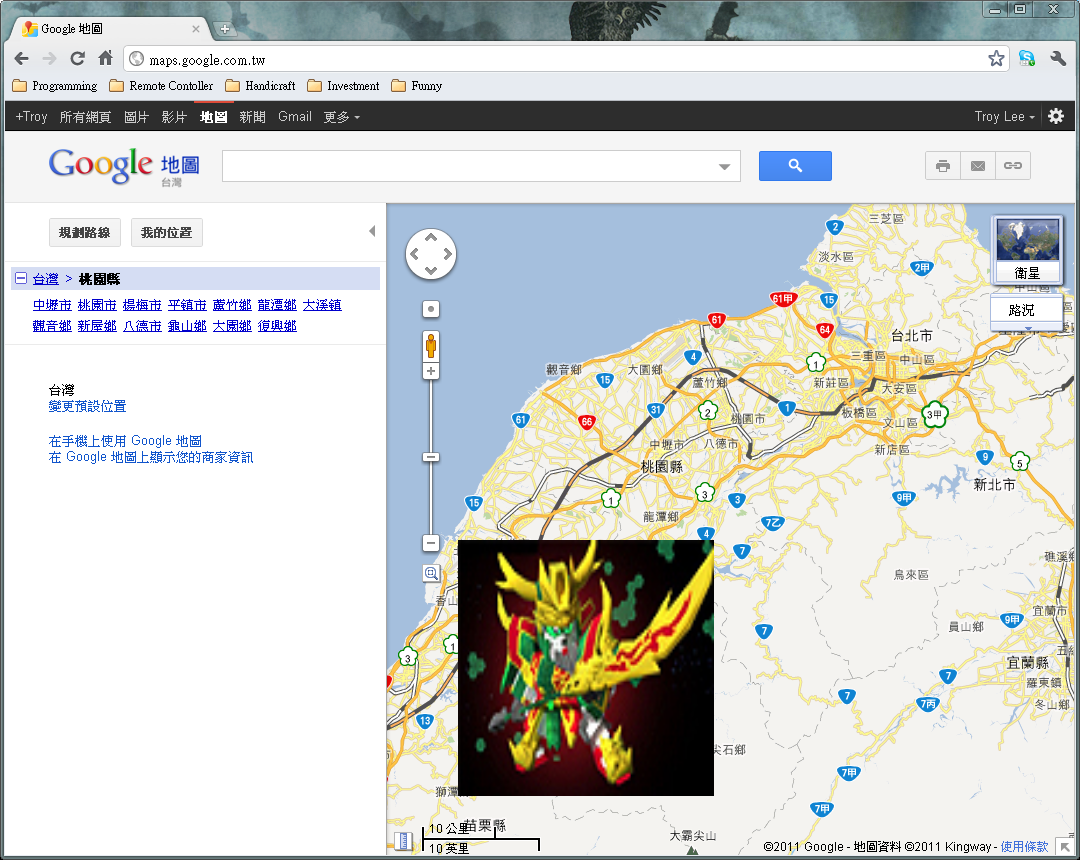Click the browser forward arrow
The width and height of the screenshot is (1080, 860).
[49, 59]
